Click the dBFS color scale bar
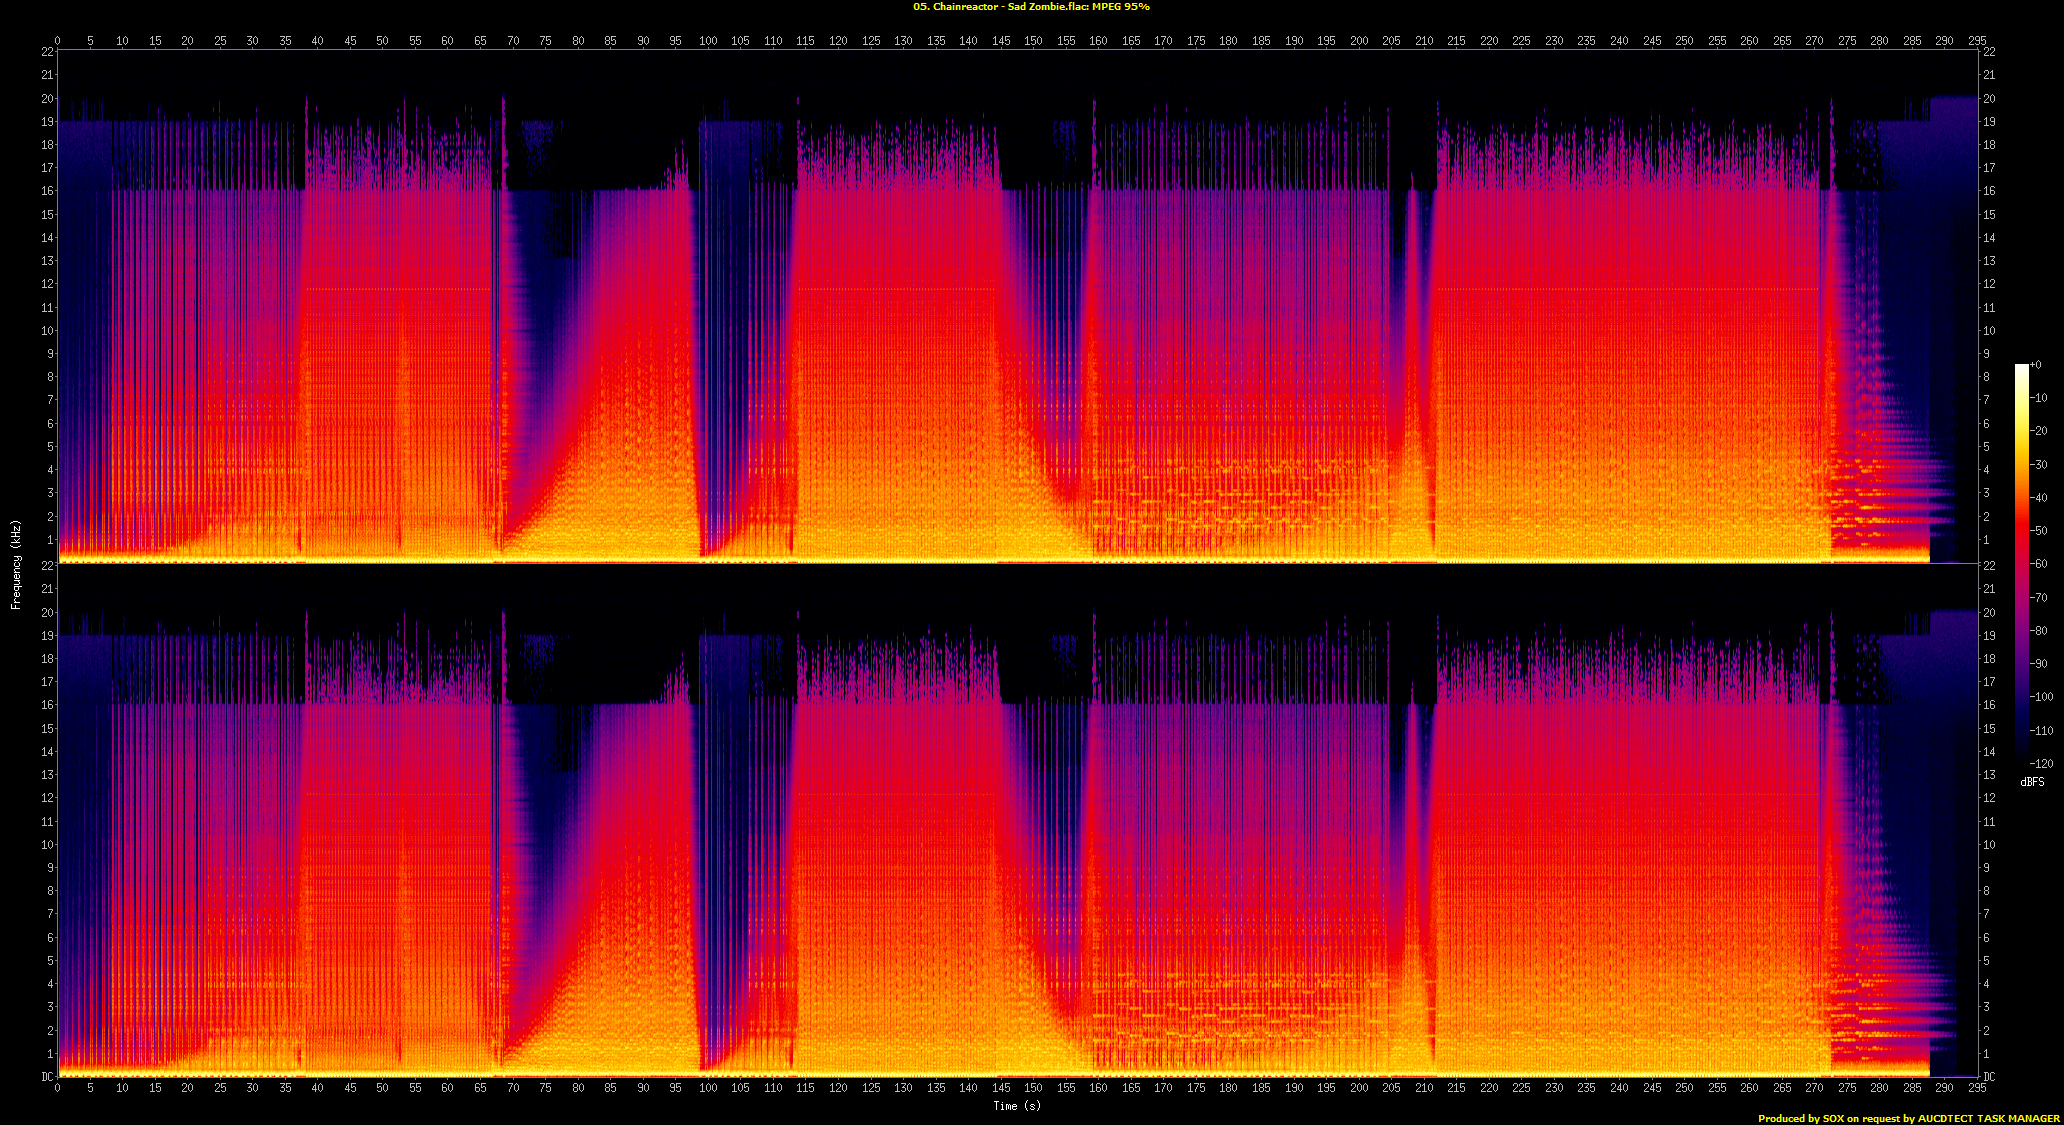The width and height of the screenshot is (2064, 1125). click(x=2021, y=563)
